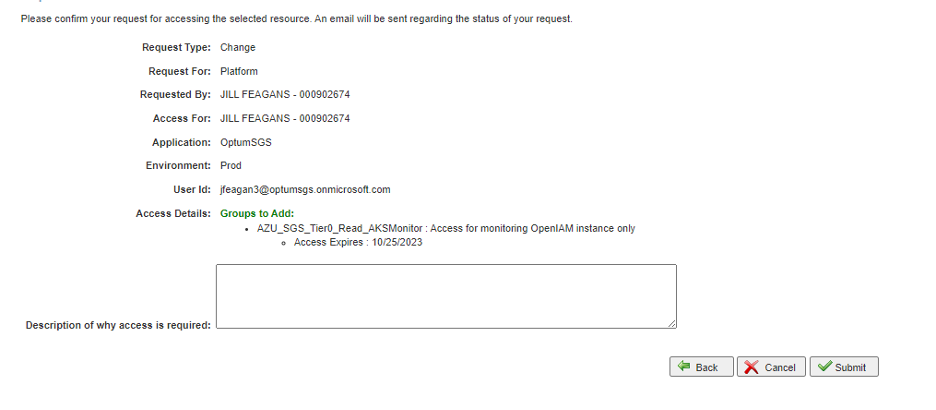Click the Requested By name value
Screen dimensions: 936x410
click(285, 95)
